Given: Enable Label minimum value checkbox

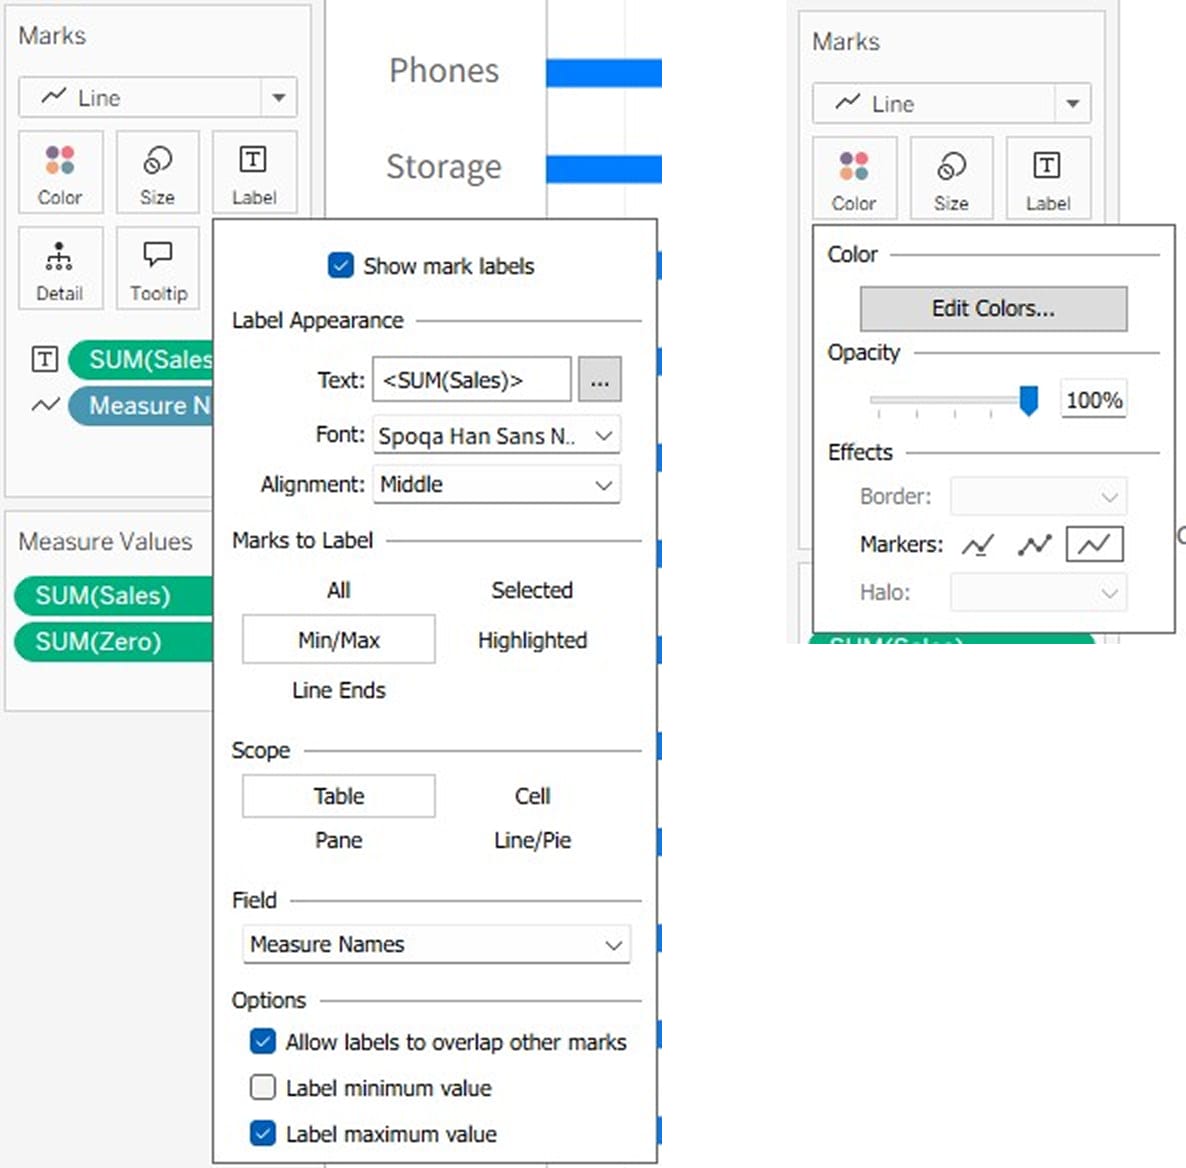Looking at the screenshot, I should point(263,1087).
